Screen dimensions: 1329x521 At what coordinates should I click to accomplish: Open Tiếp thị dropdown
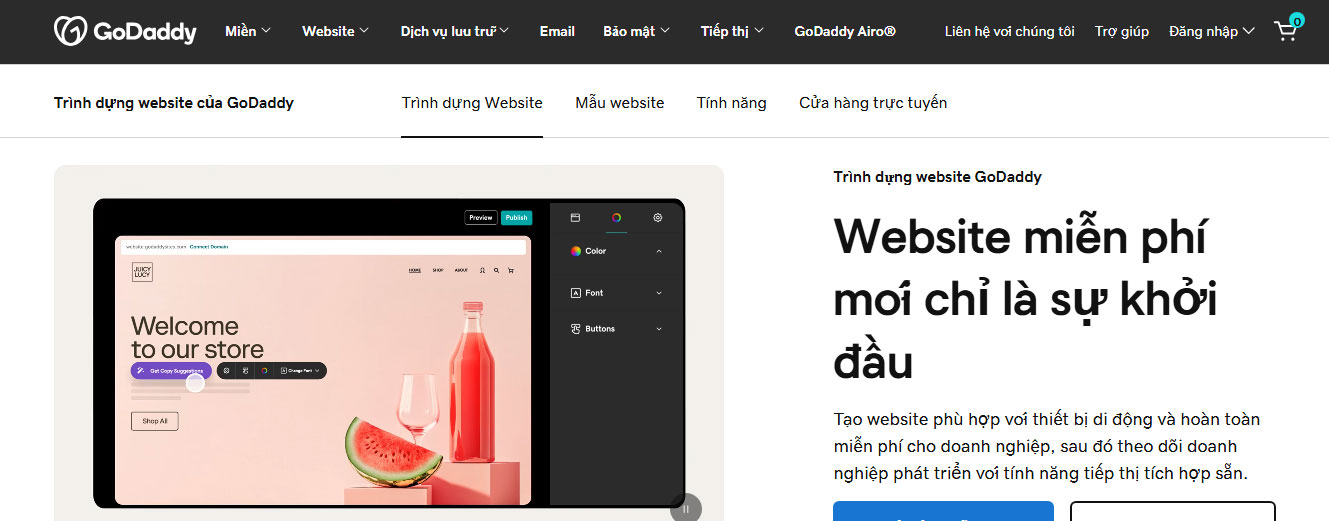(x=733, y=31)
